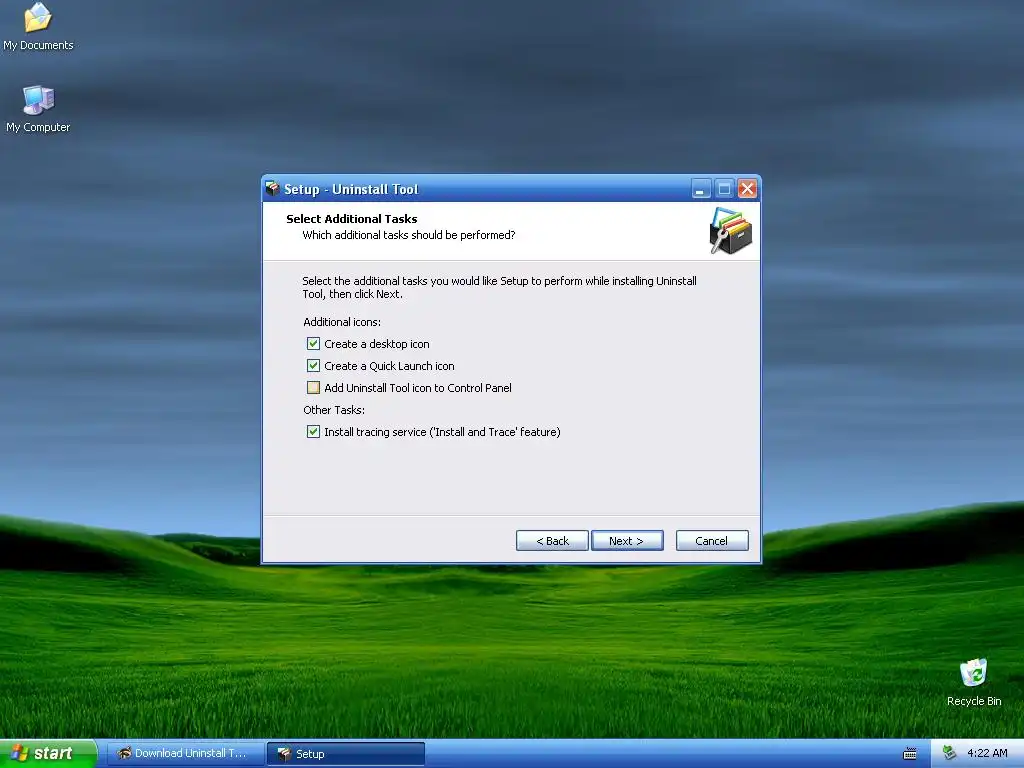1024x768 pixels.
Task: Switch to Download Uninstall Tool taskbar window
Action: tap(185, 753)
